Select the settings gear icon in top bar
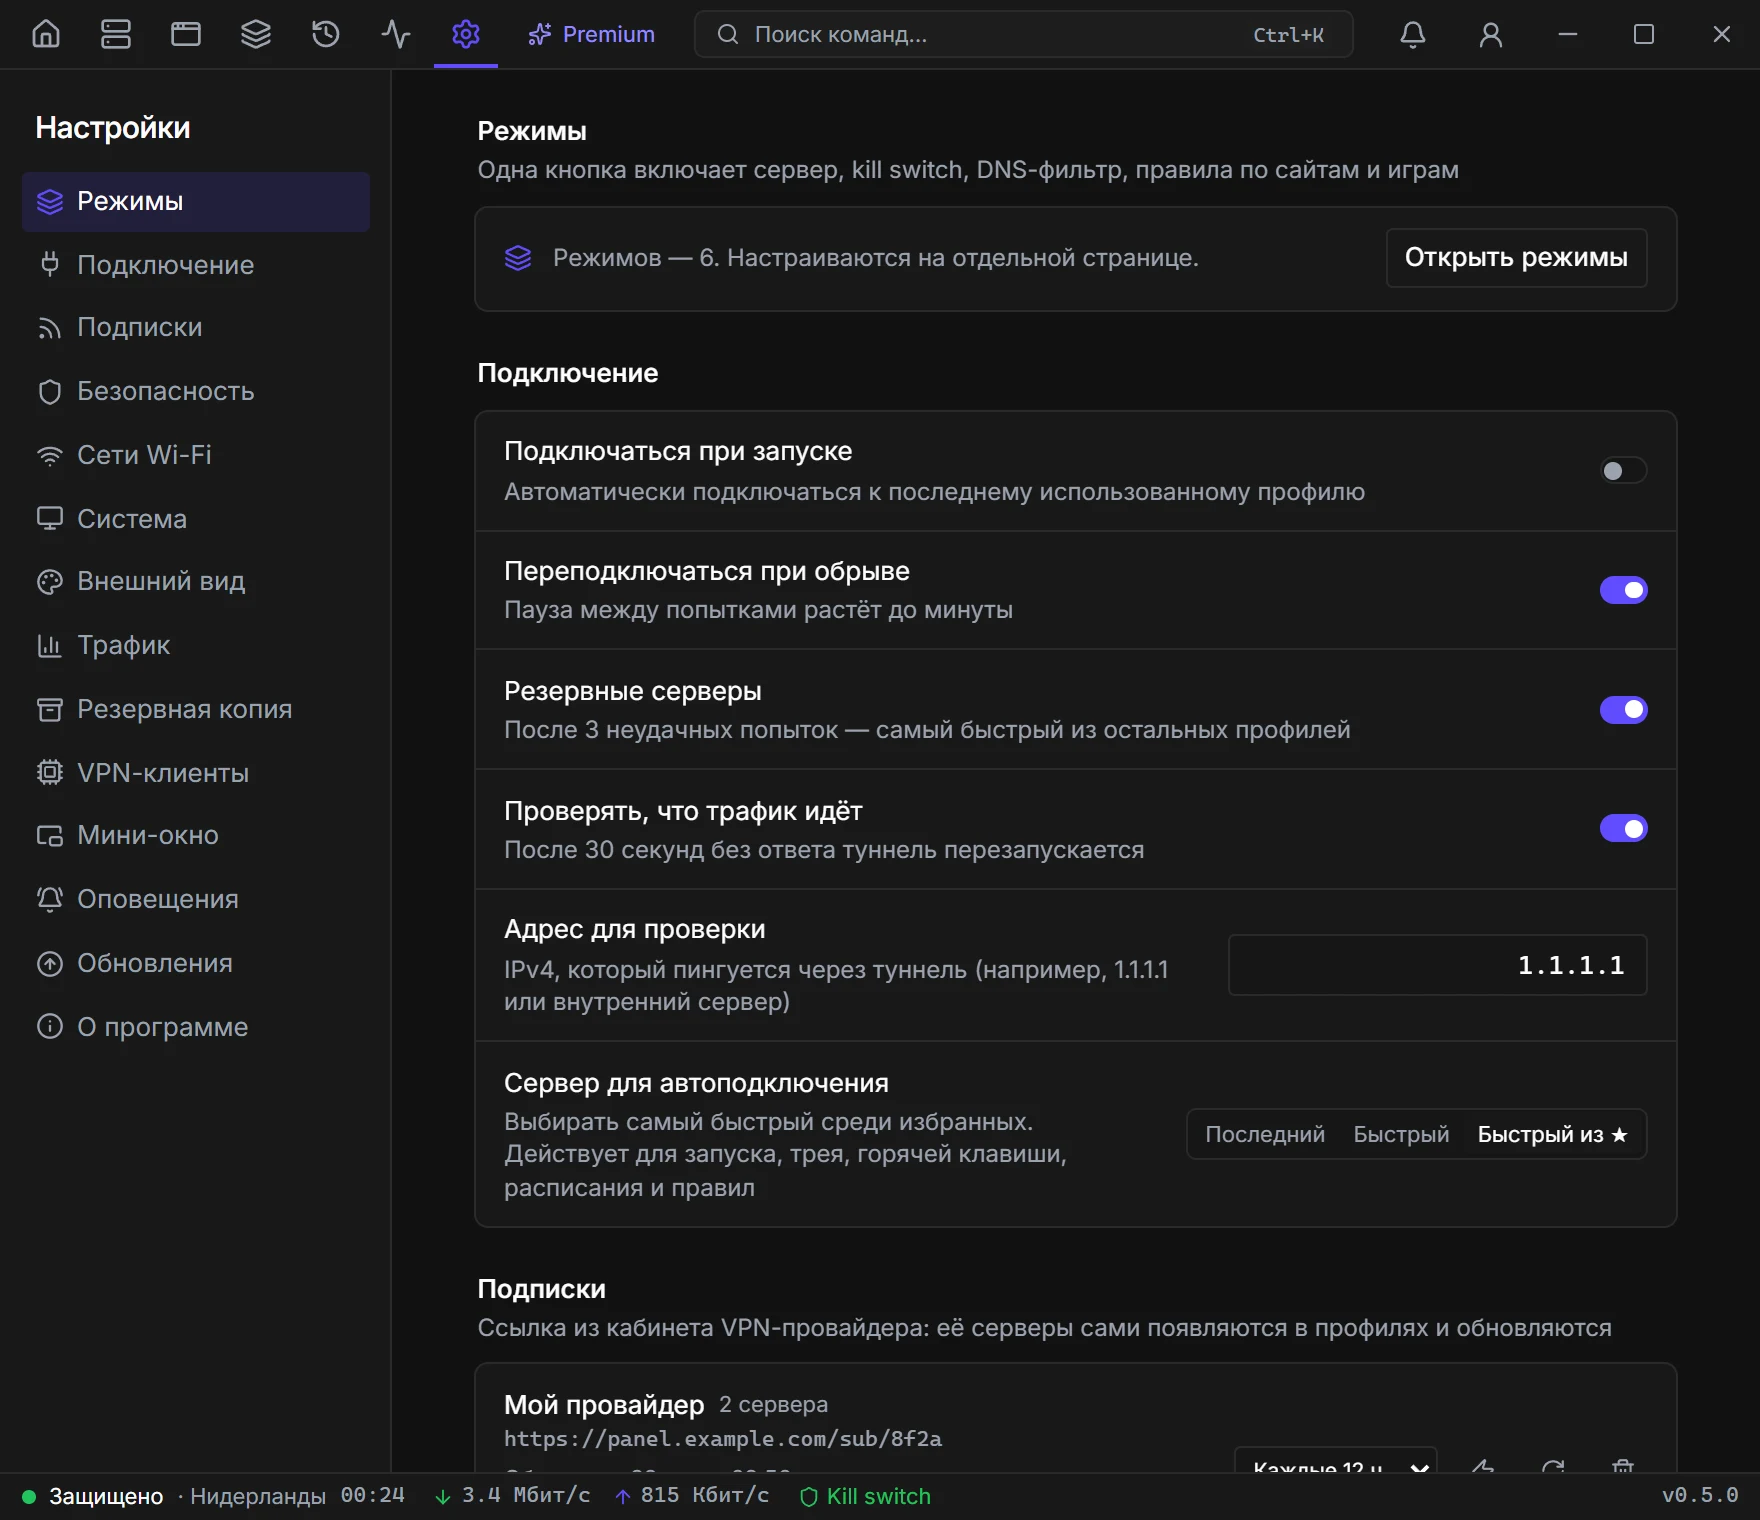This screenshot has width=1760, height=1520. pos(466,34)
